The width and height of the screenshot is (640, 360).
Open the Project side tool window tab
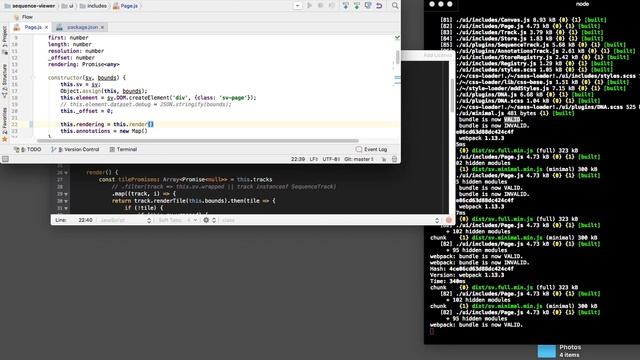[x=5, y=40]
